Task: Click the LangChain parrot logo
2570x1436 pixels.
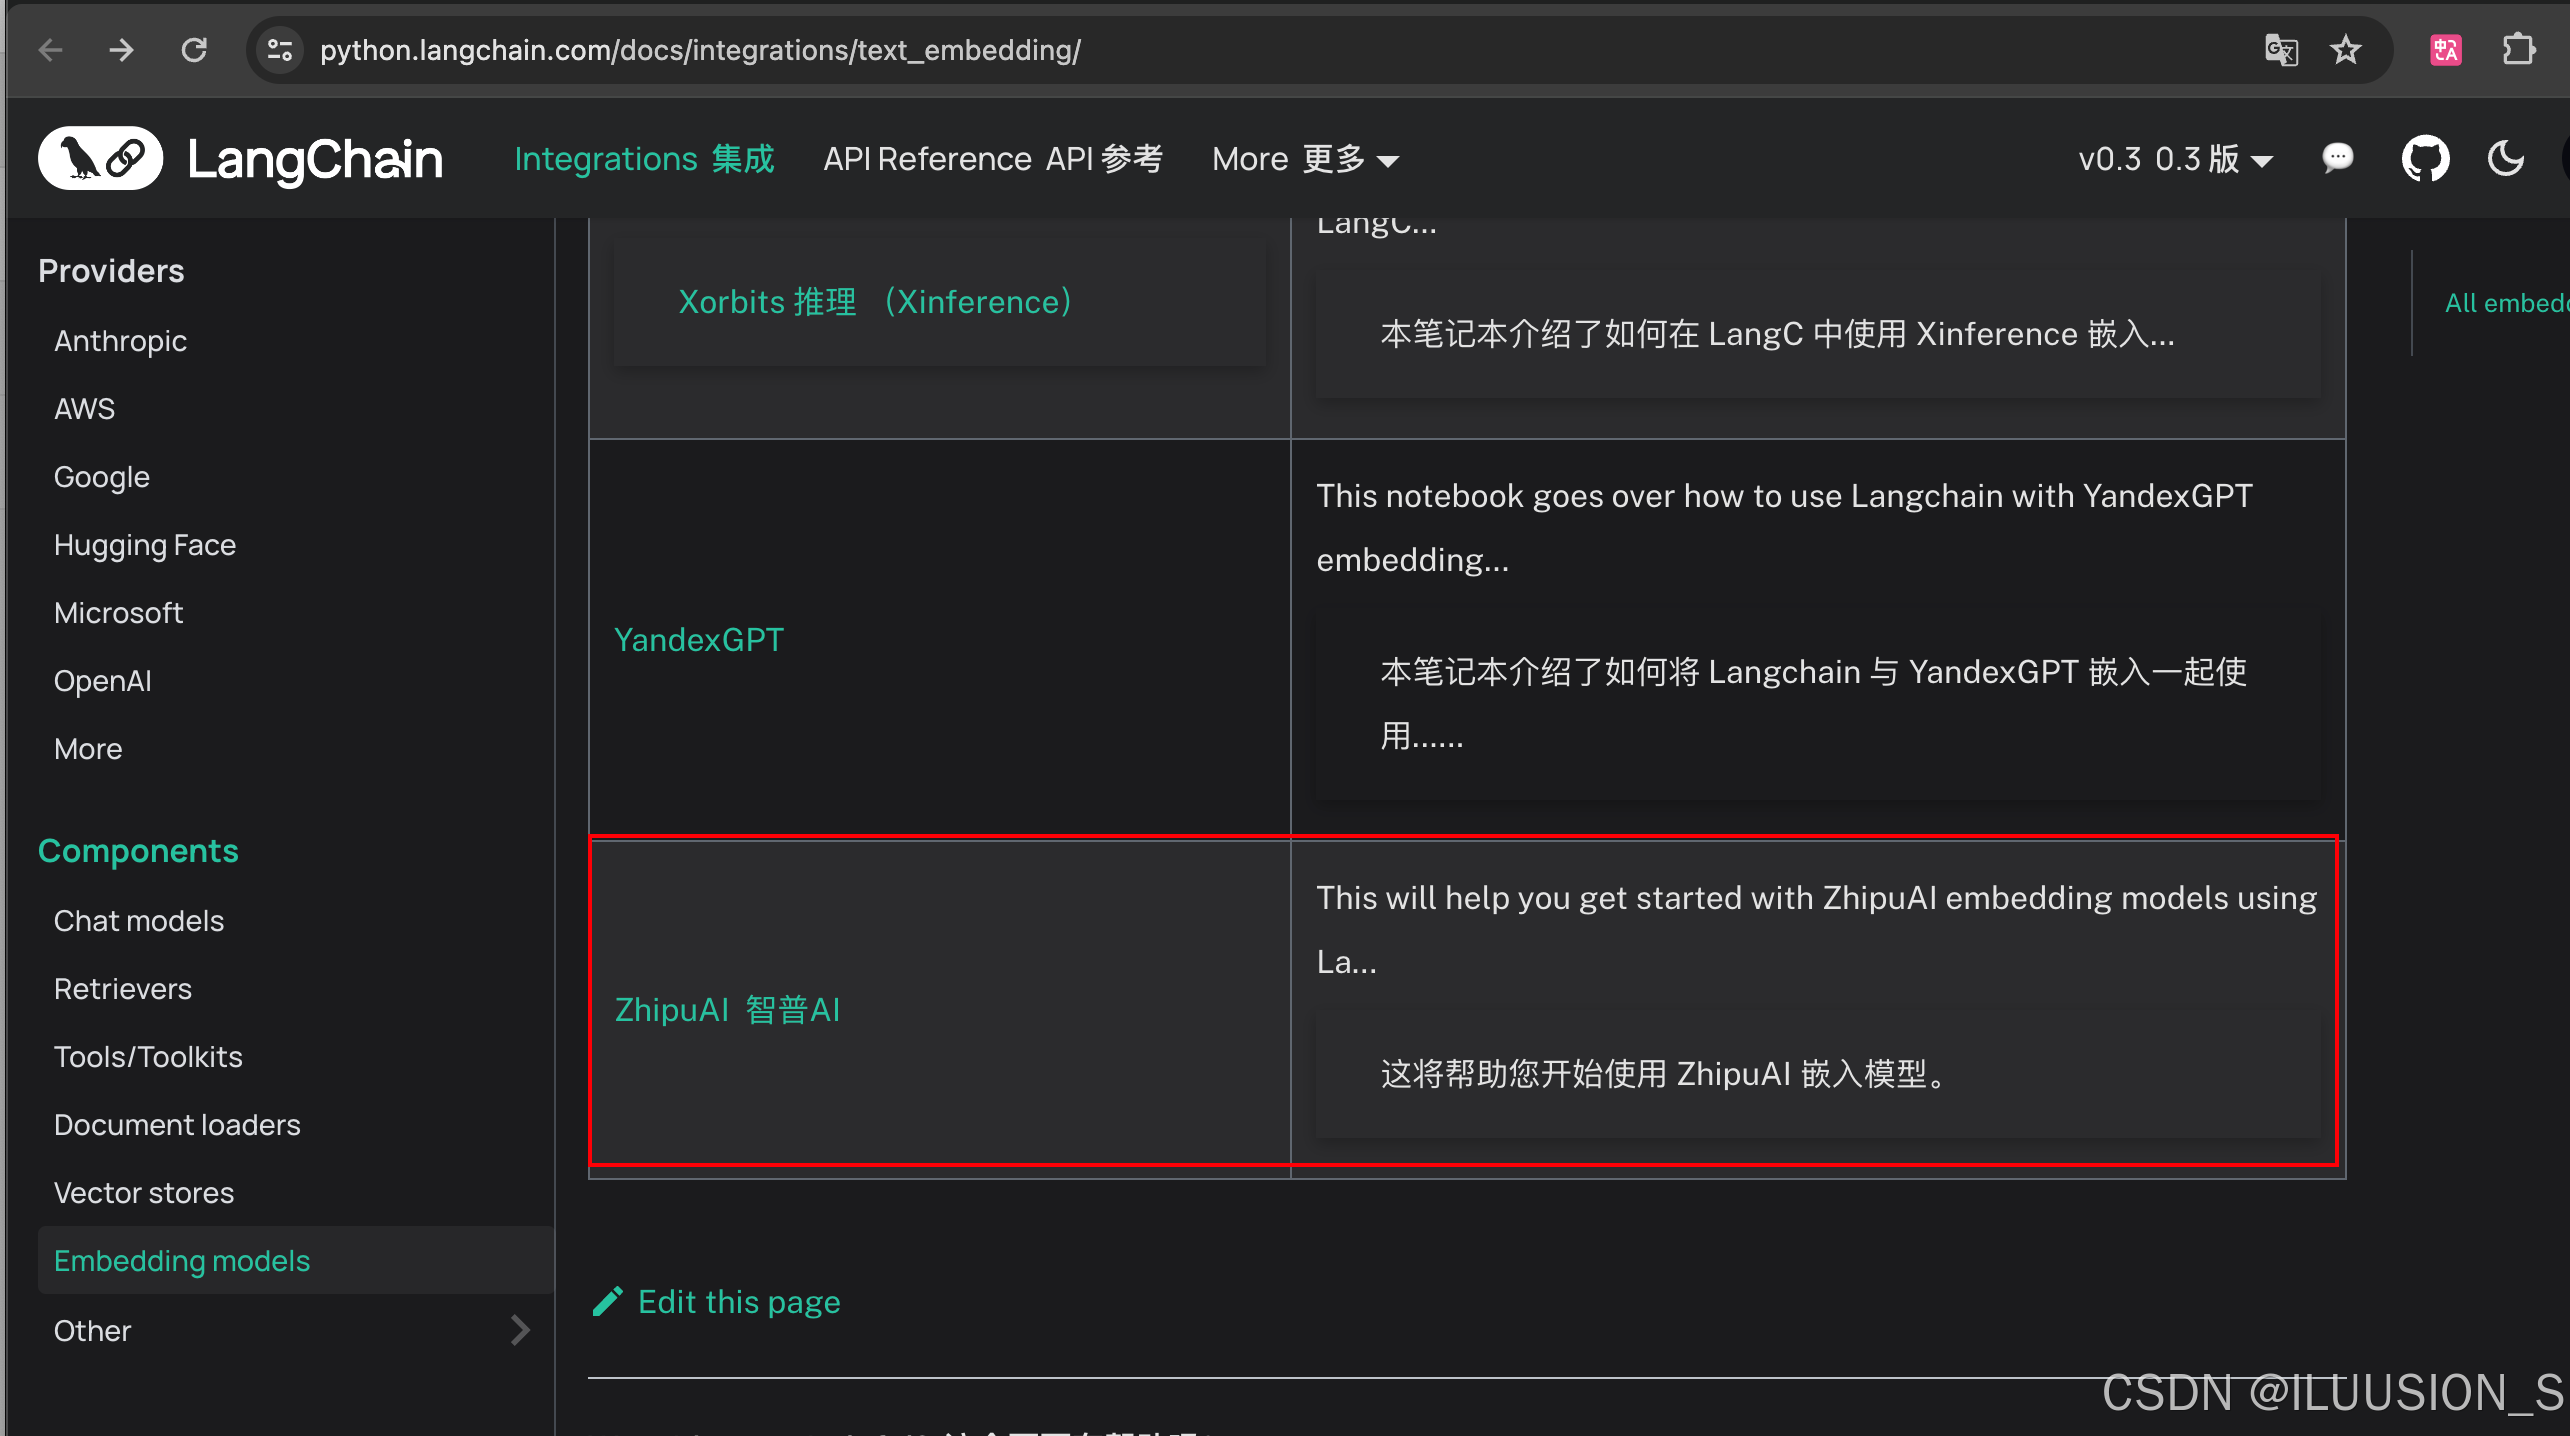Action: (100, 159)
